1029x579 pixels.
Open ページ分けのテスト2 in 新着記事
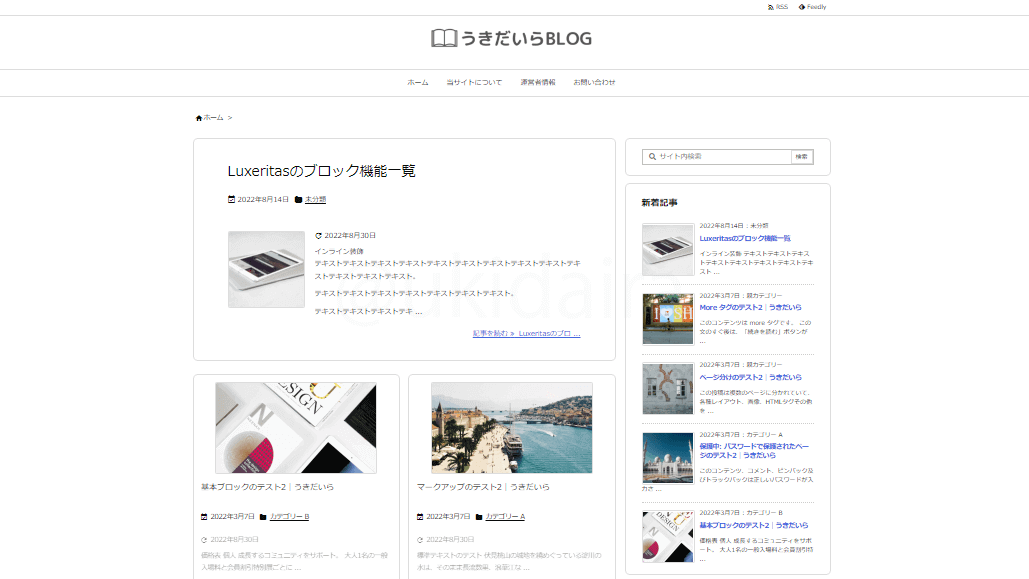point(750,377)
